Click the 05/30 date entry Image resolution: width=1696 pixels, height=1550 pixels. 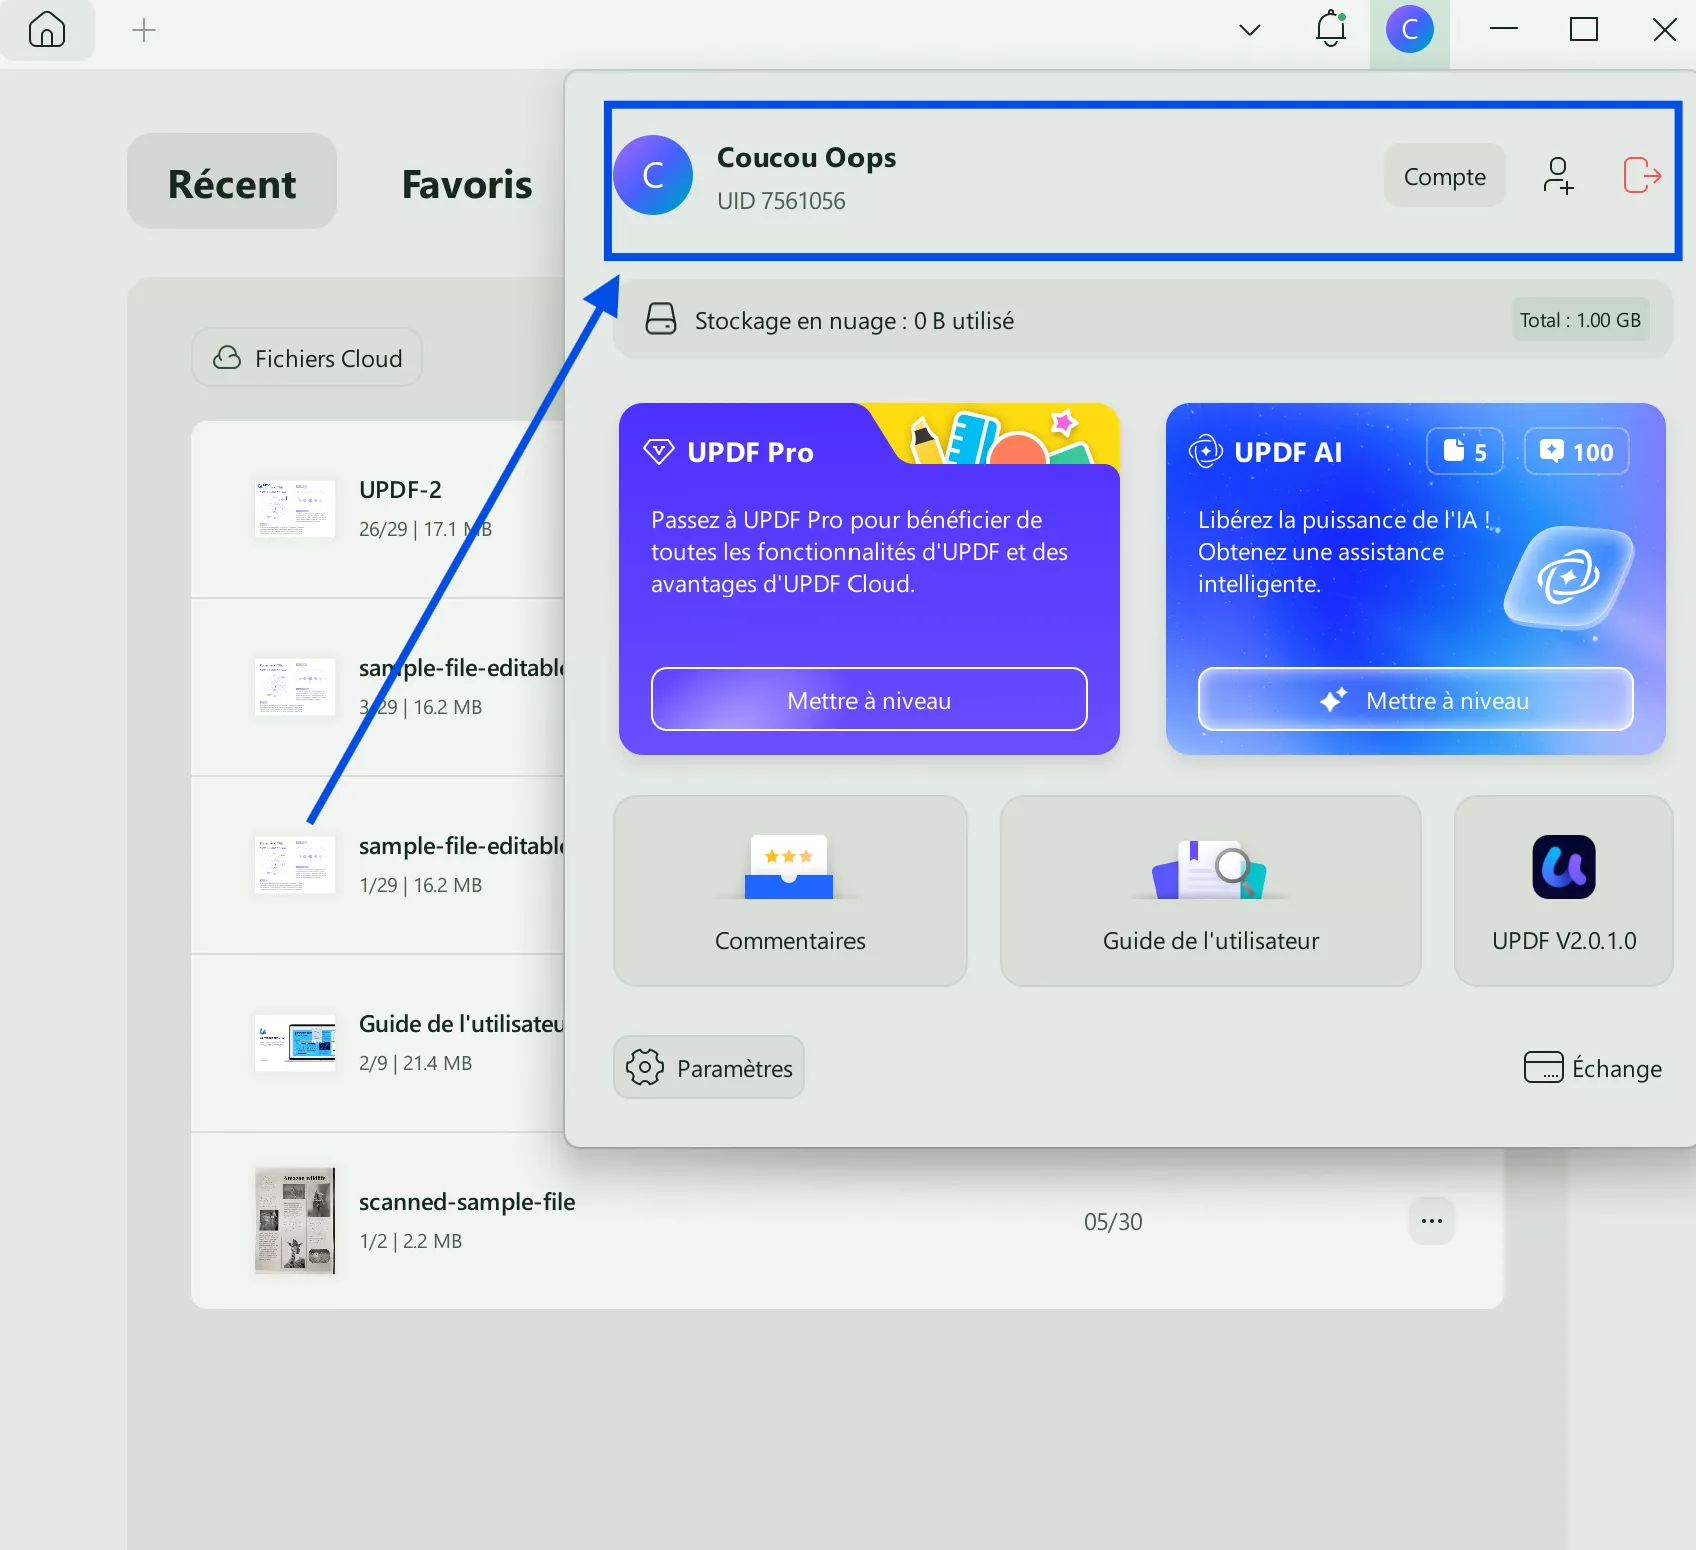coord(1113,1222)
